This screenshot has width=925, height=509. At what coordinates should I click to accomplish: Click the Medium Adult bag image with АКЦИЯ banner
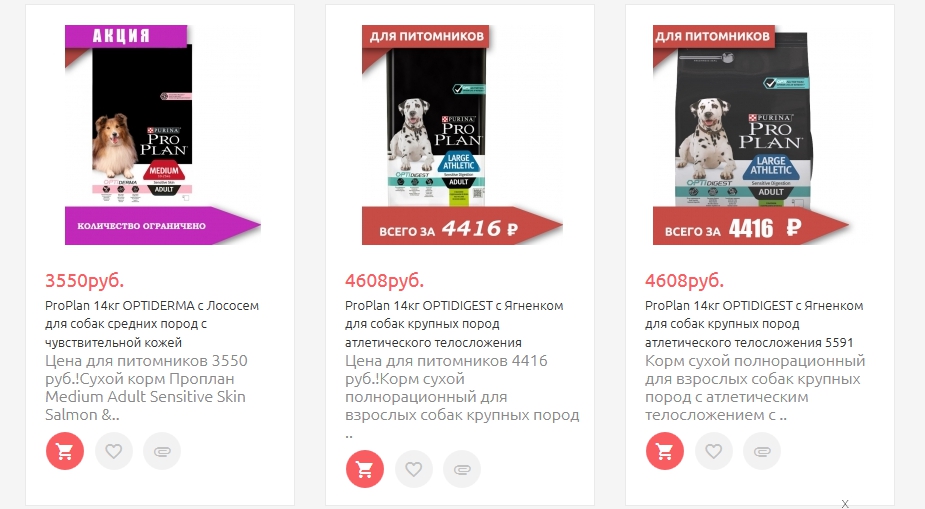click(162, 134)
